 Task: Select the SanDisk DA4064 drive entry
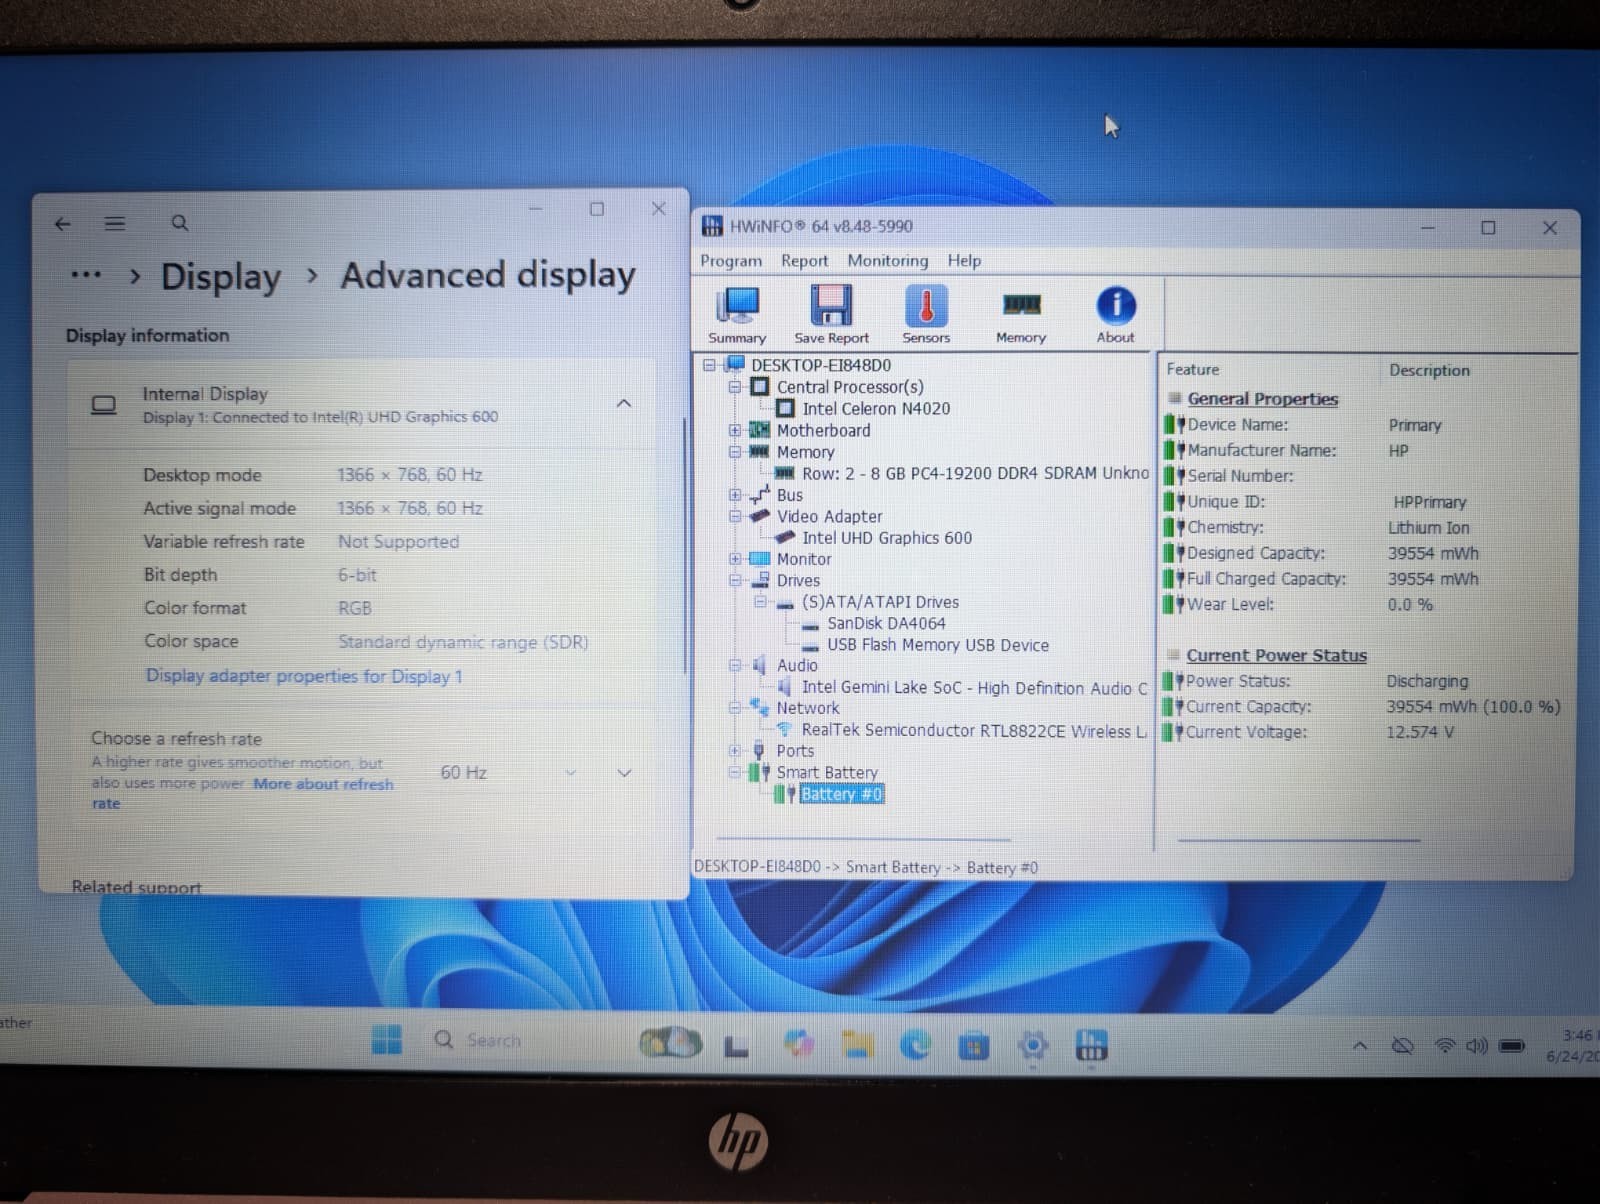pos(886,623)
